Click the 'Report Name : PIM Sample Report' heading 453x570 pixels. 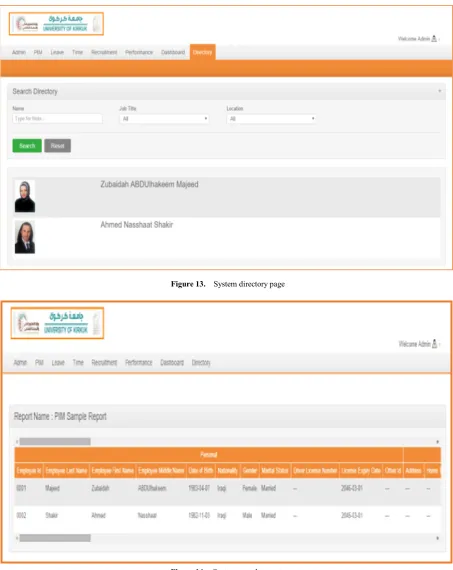(x=60, y=416)
